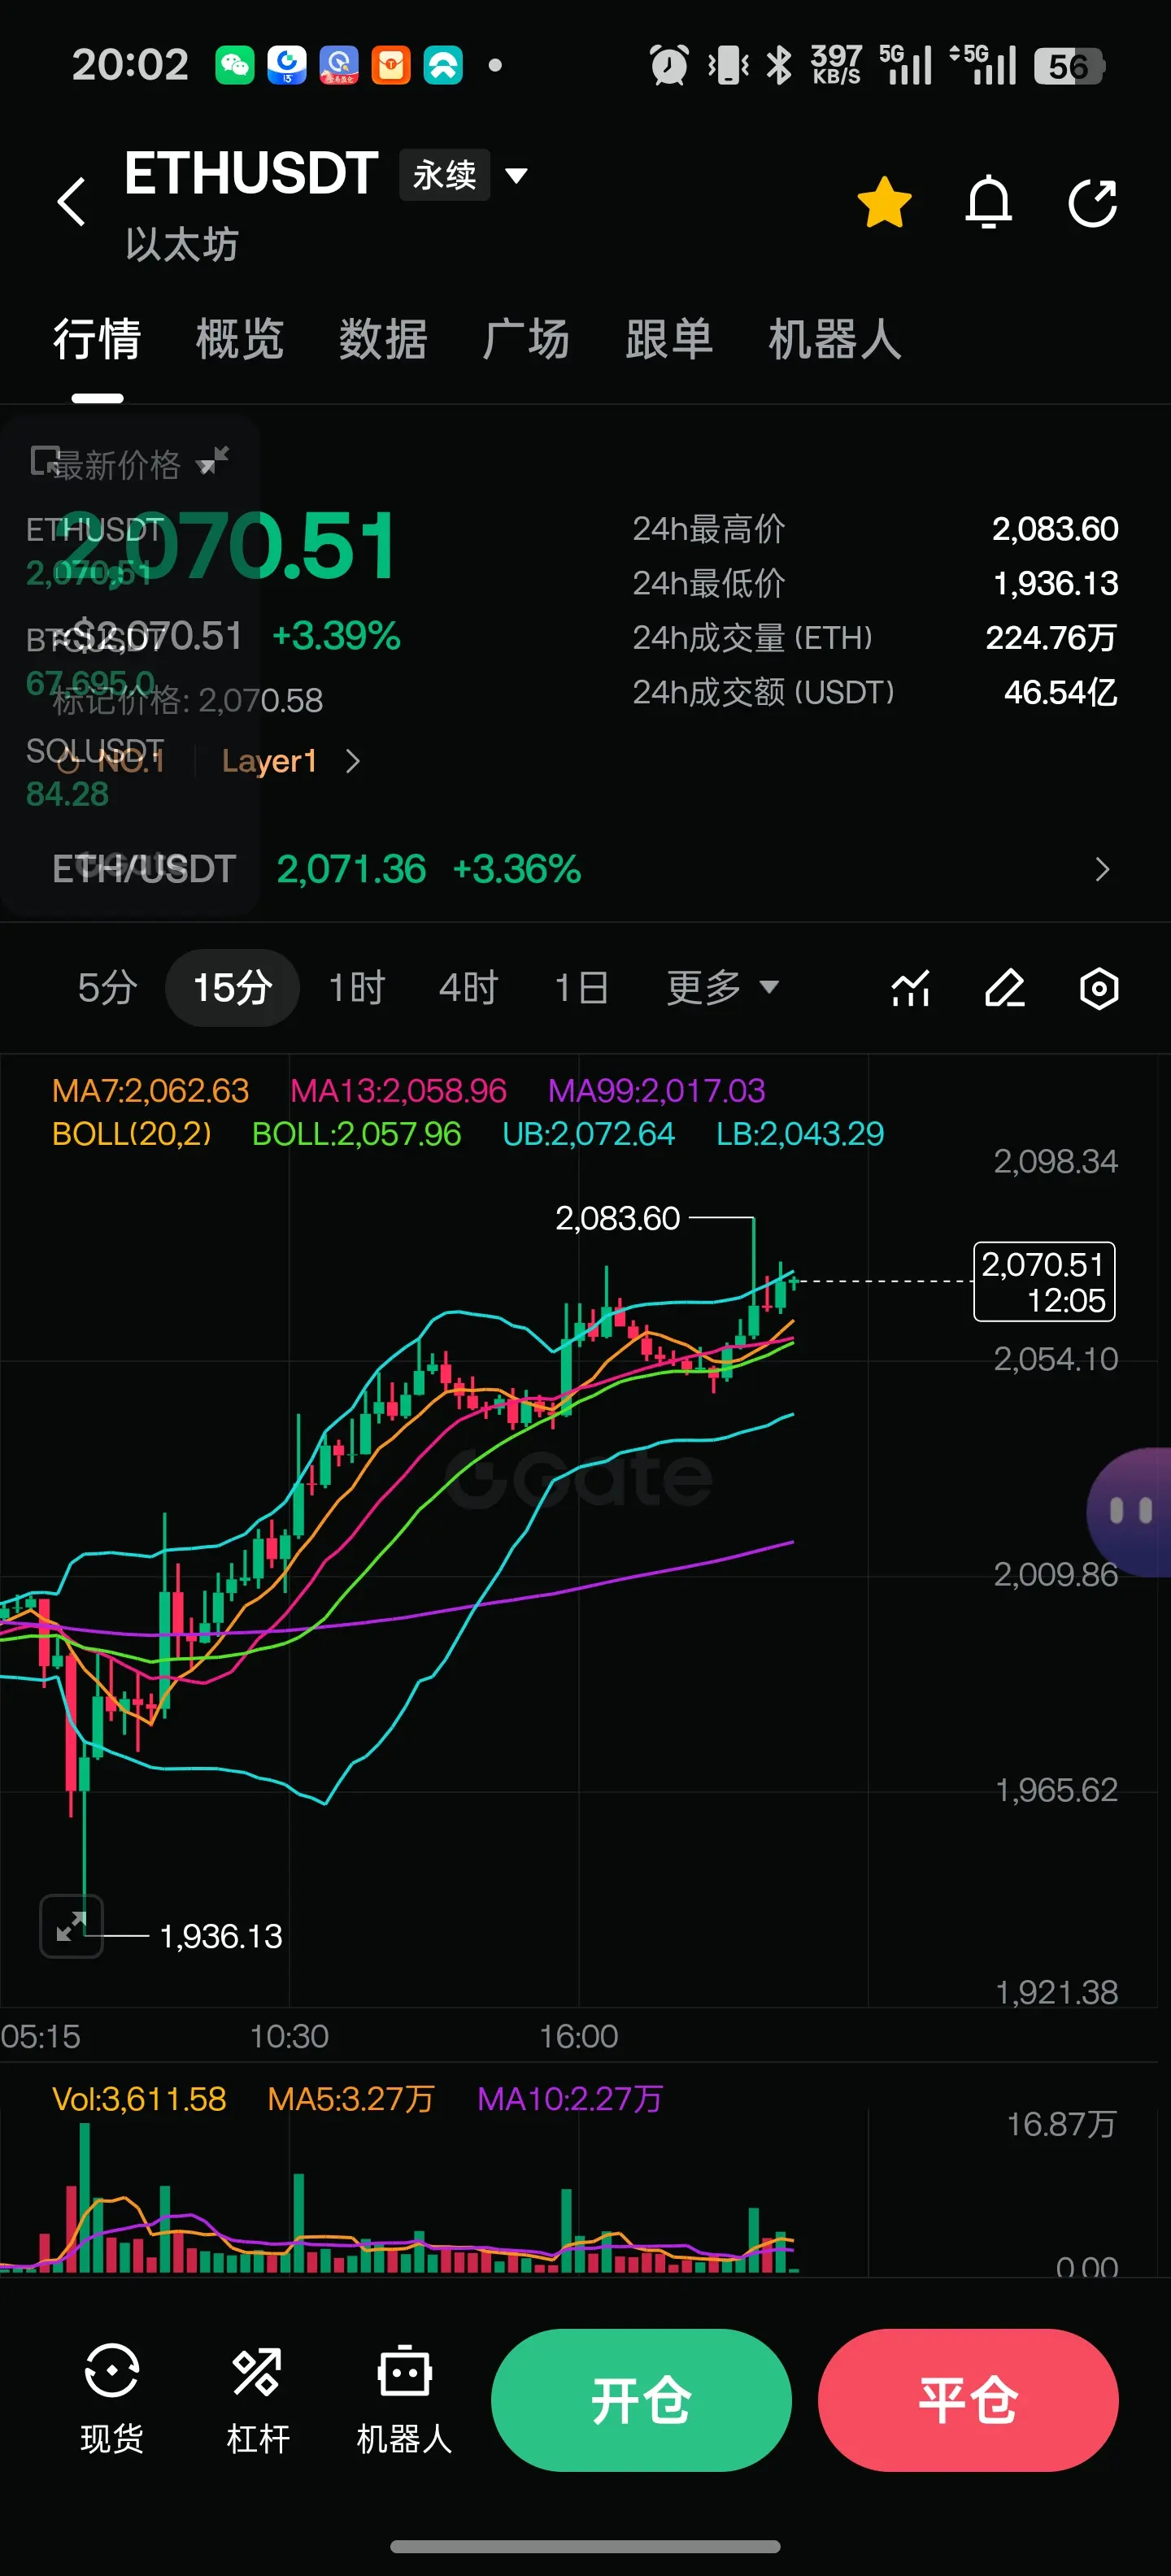The image size is (1171, 2576).
Task: Open the 更多 timeframe dropdown
Action: pyautogui.click(x=722, y=988)
